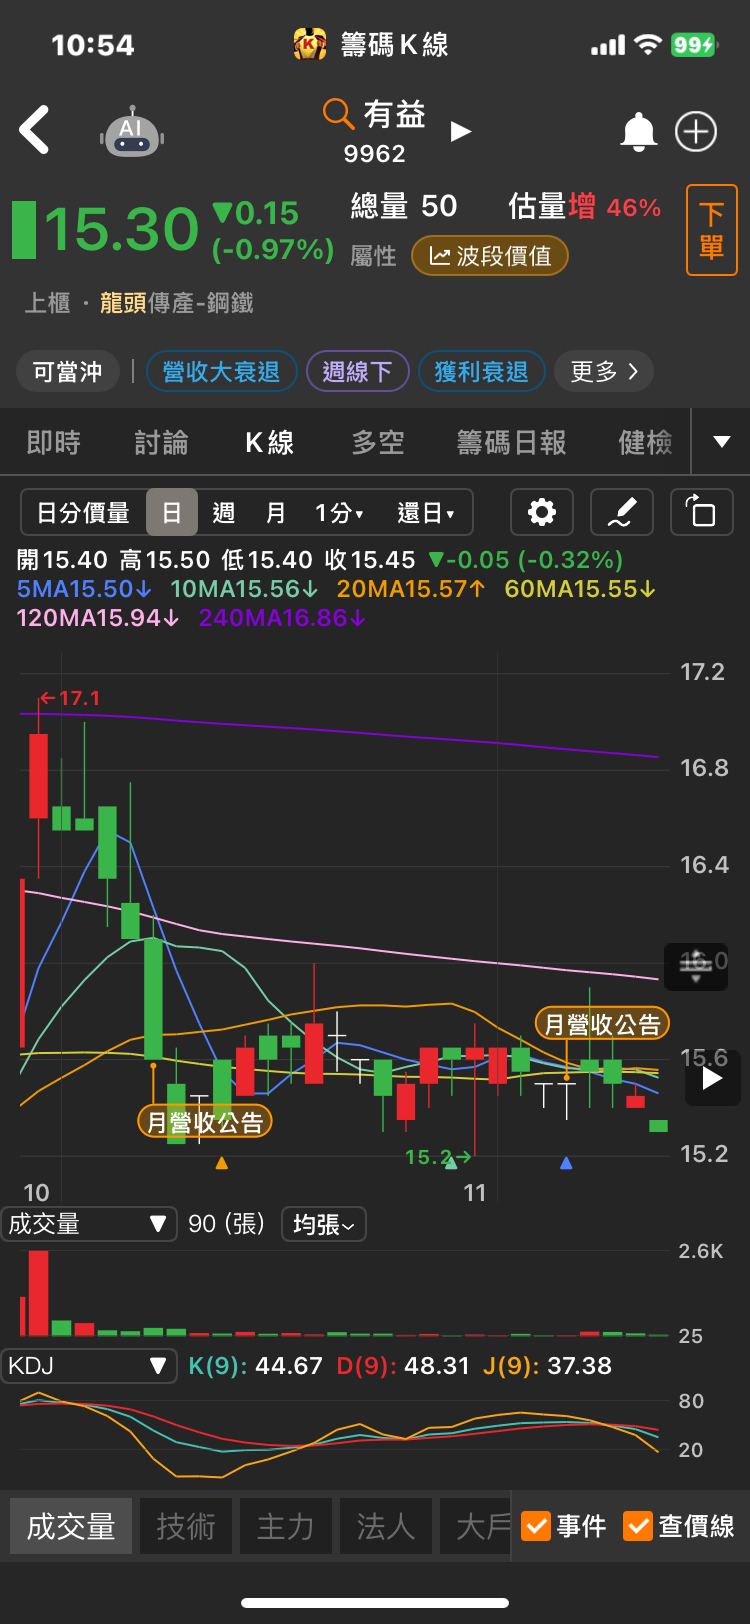Tap the 籌碼K線 app logo icon
Screen dimensions: 750x1624
click(310, 44)
